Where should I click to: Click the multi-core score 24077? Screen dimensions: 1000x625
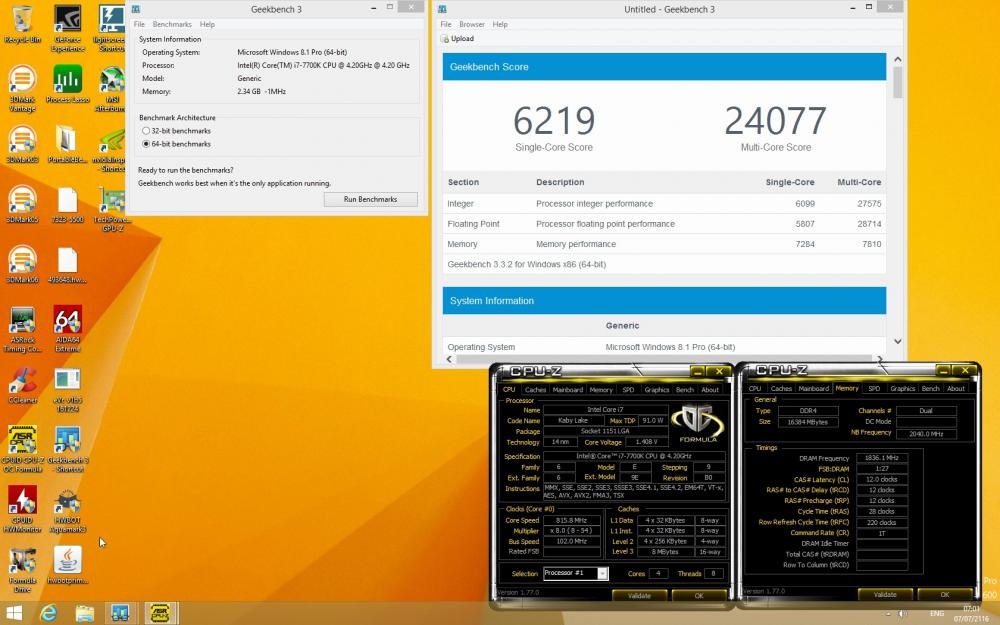point(776,121)
